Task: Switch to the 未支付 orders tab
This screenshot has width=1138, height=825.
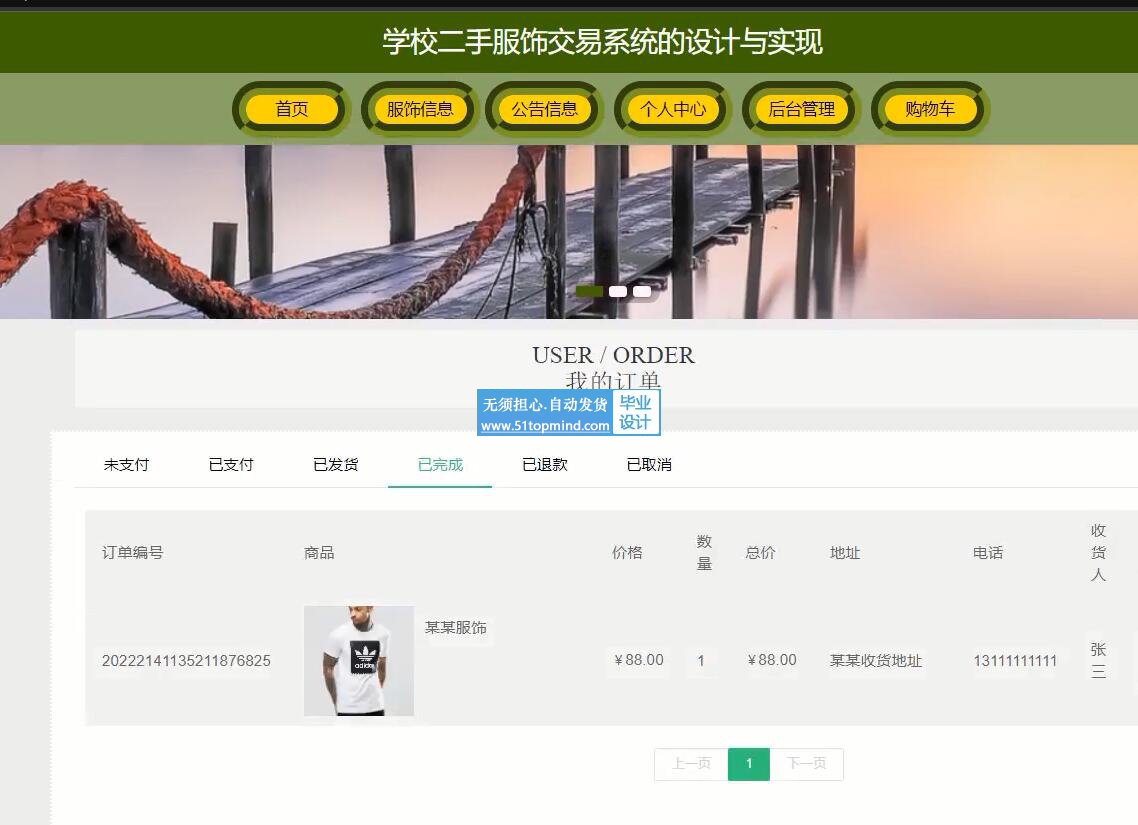Action: point(126,465)
